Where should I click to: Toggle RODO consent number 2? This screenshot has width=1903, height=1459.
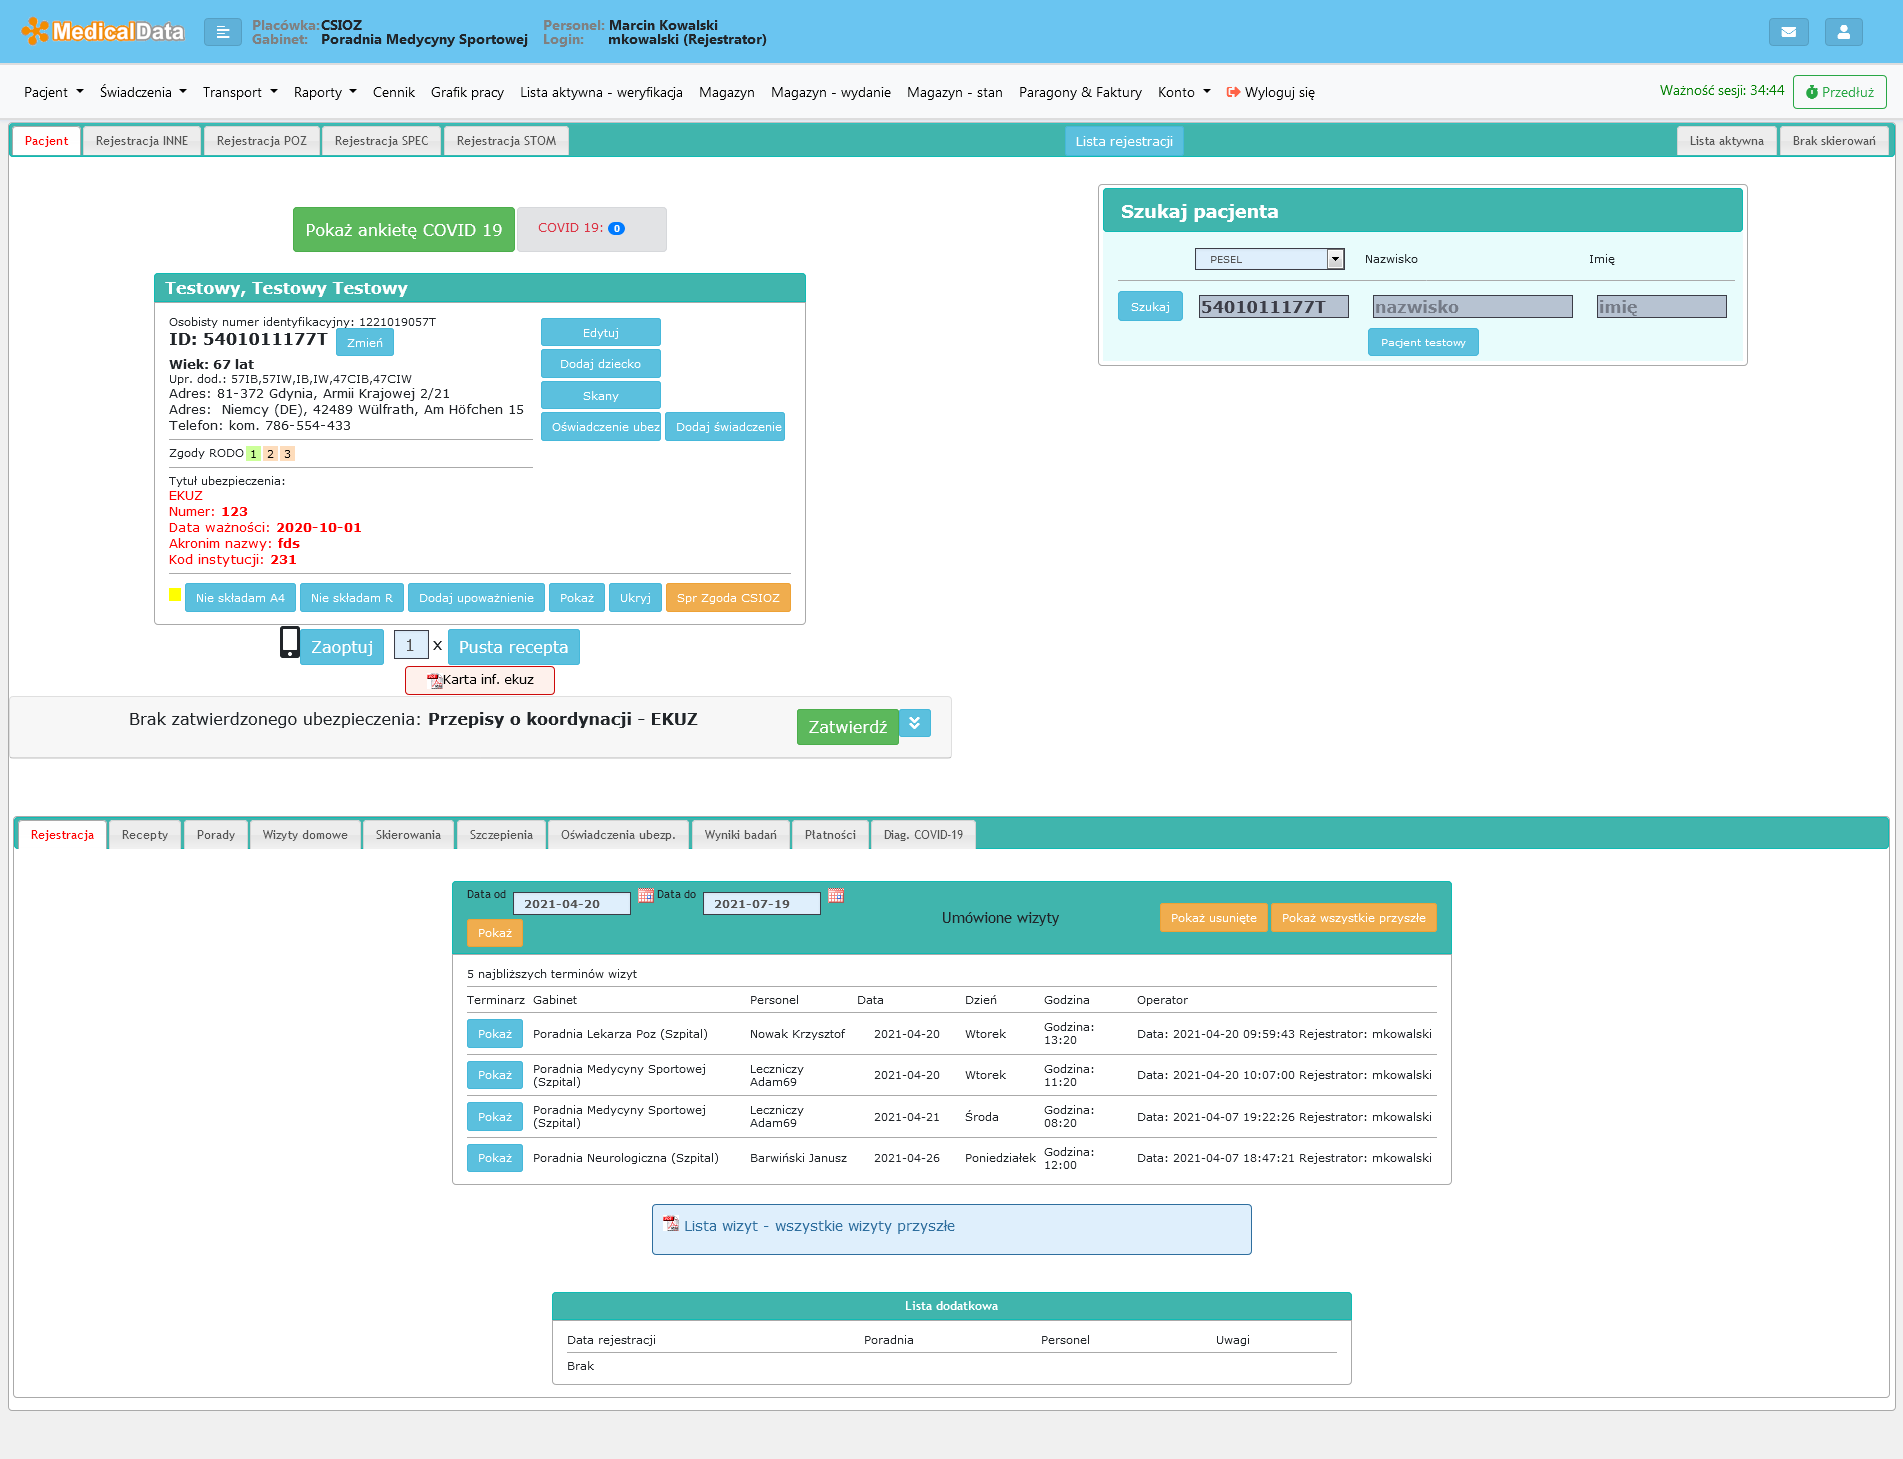(x=270, y=454)
